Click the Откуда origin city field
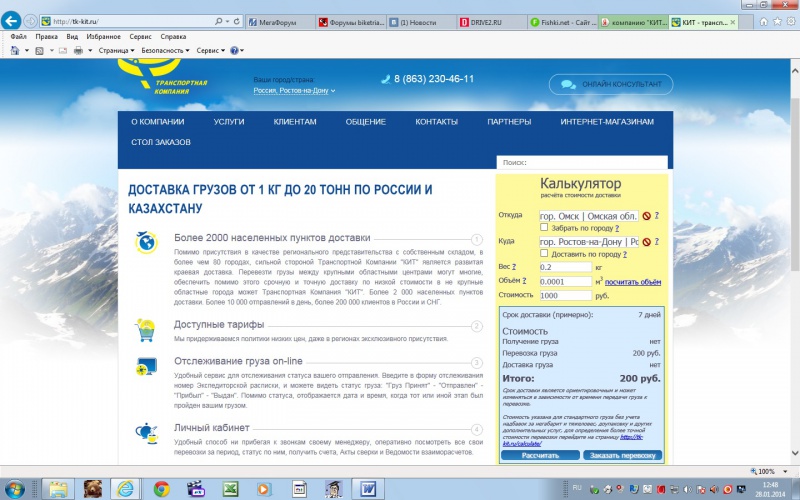 (589, 216)
